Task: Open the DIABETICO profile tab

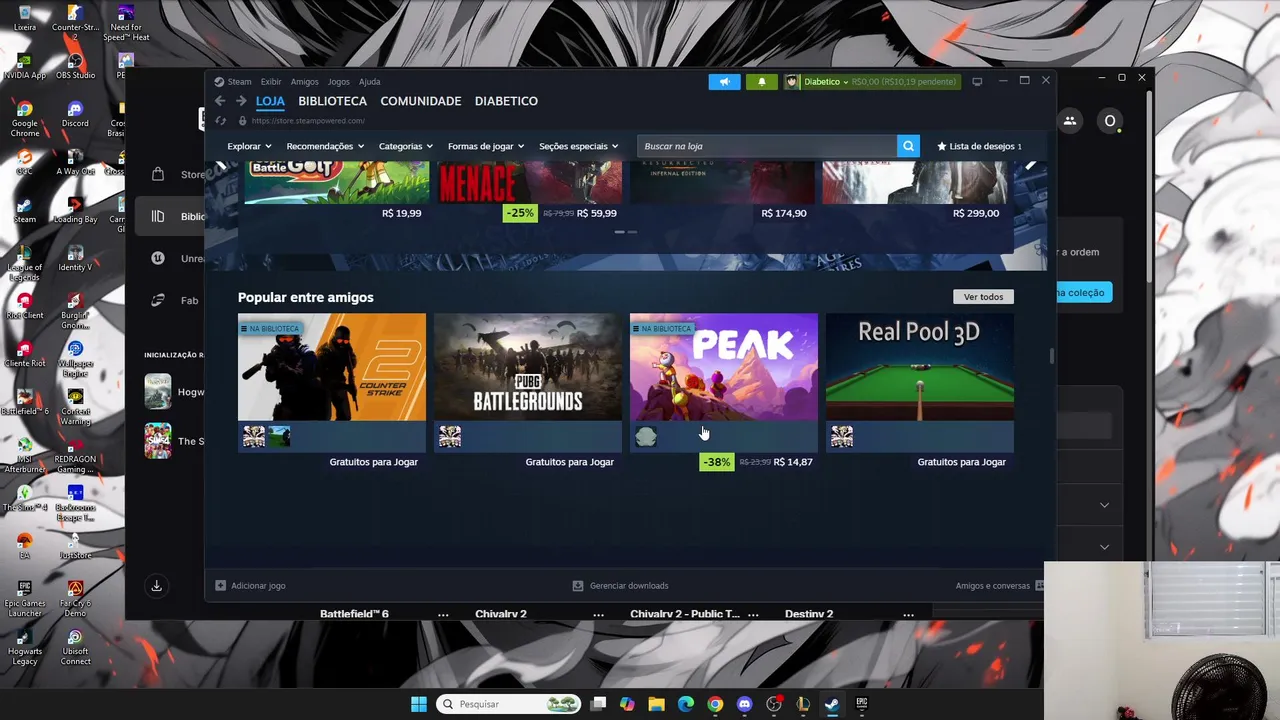Action: [506, 101]
